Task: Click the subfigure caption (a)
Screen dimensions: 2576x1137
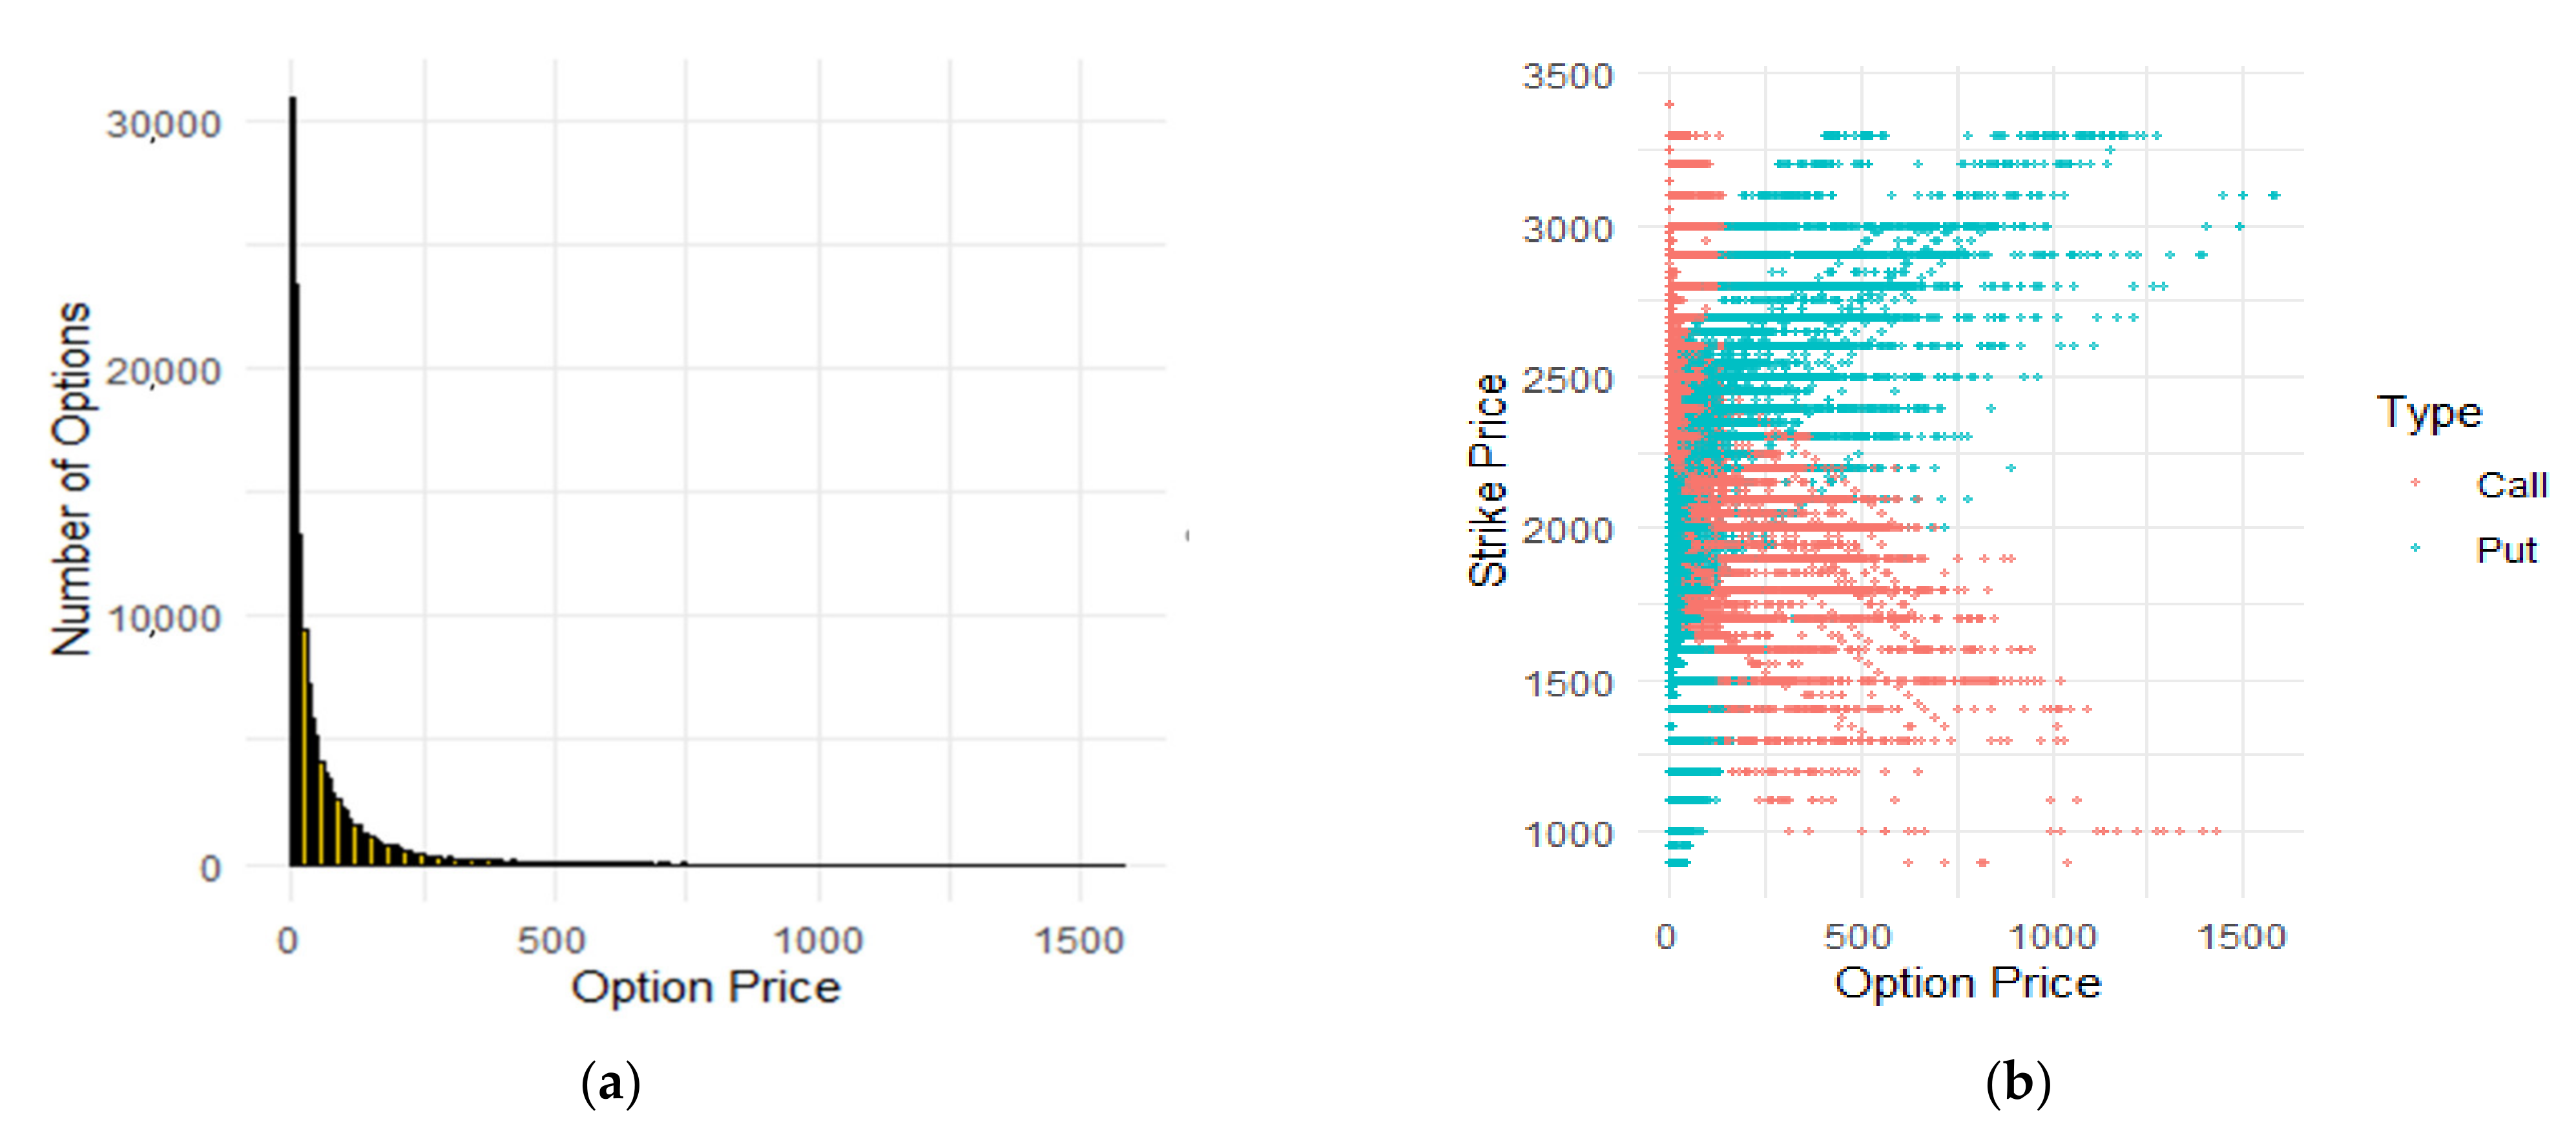Action: (x=610, y=1084)
